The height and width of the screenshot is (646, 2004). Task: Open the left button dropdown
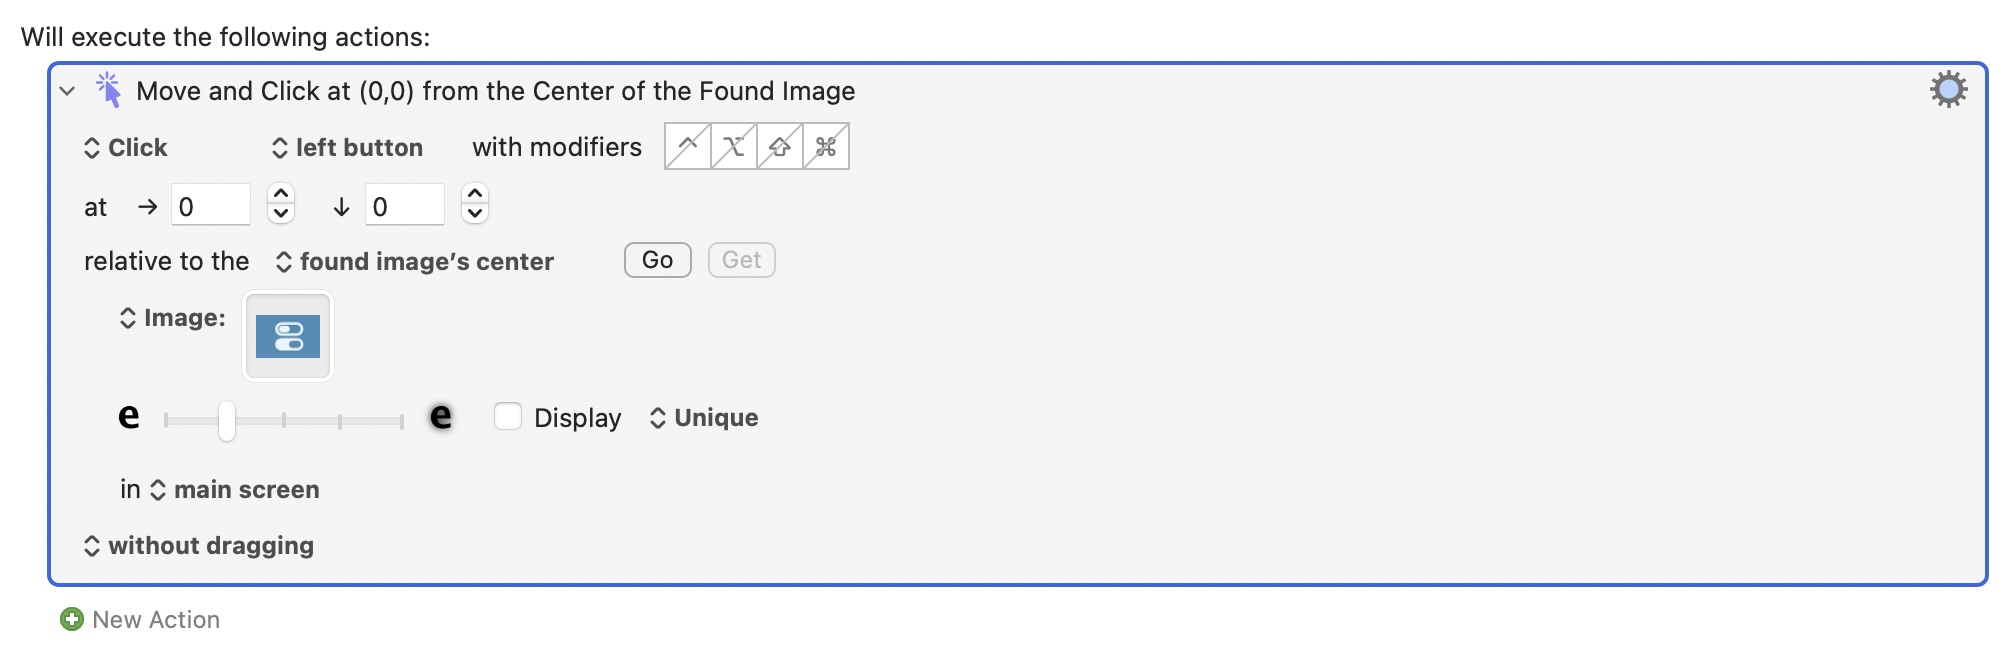coord(348,148)
